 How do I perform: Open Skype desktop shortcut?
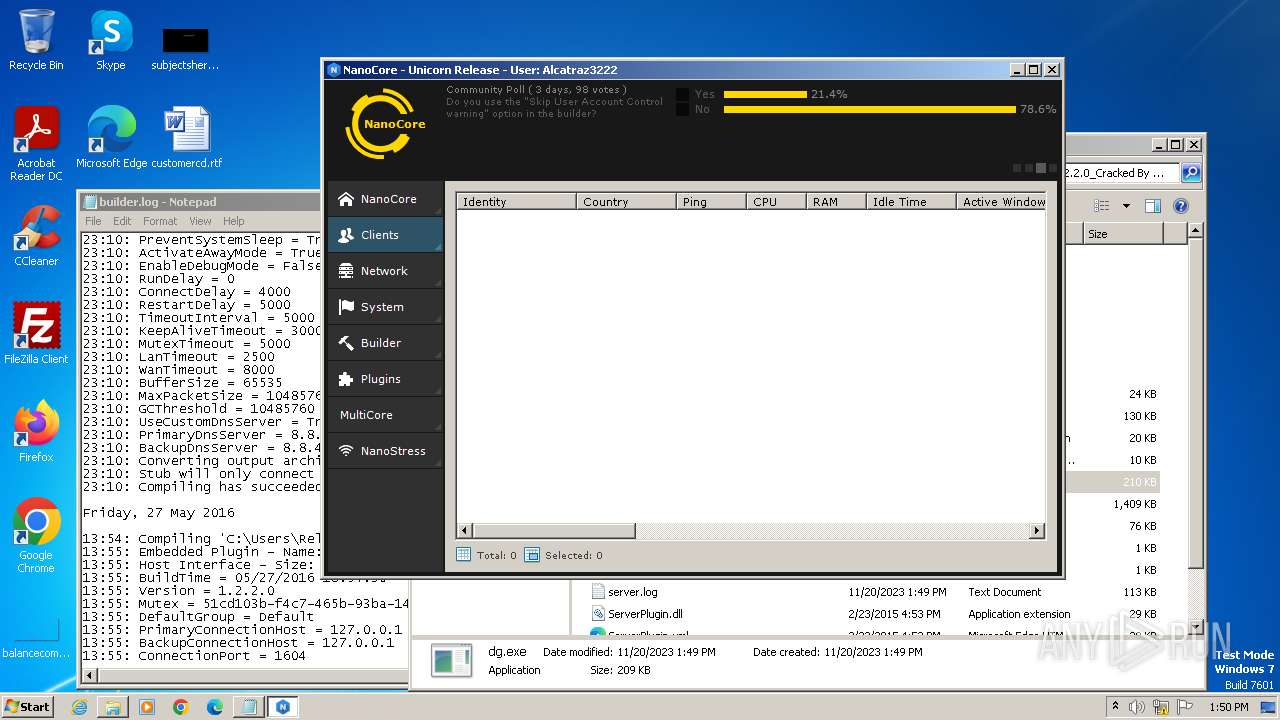pos(111,41)
